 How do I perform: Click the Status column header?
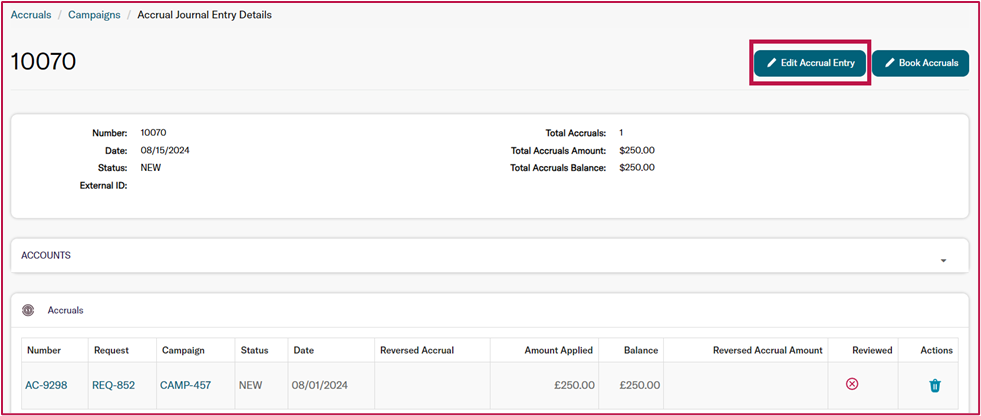[254, 350]
